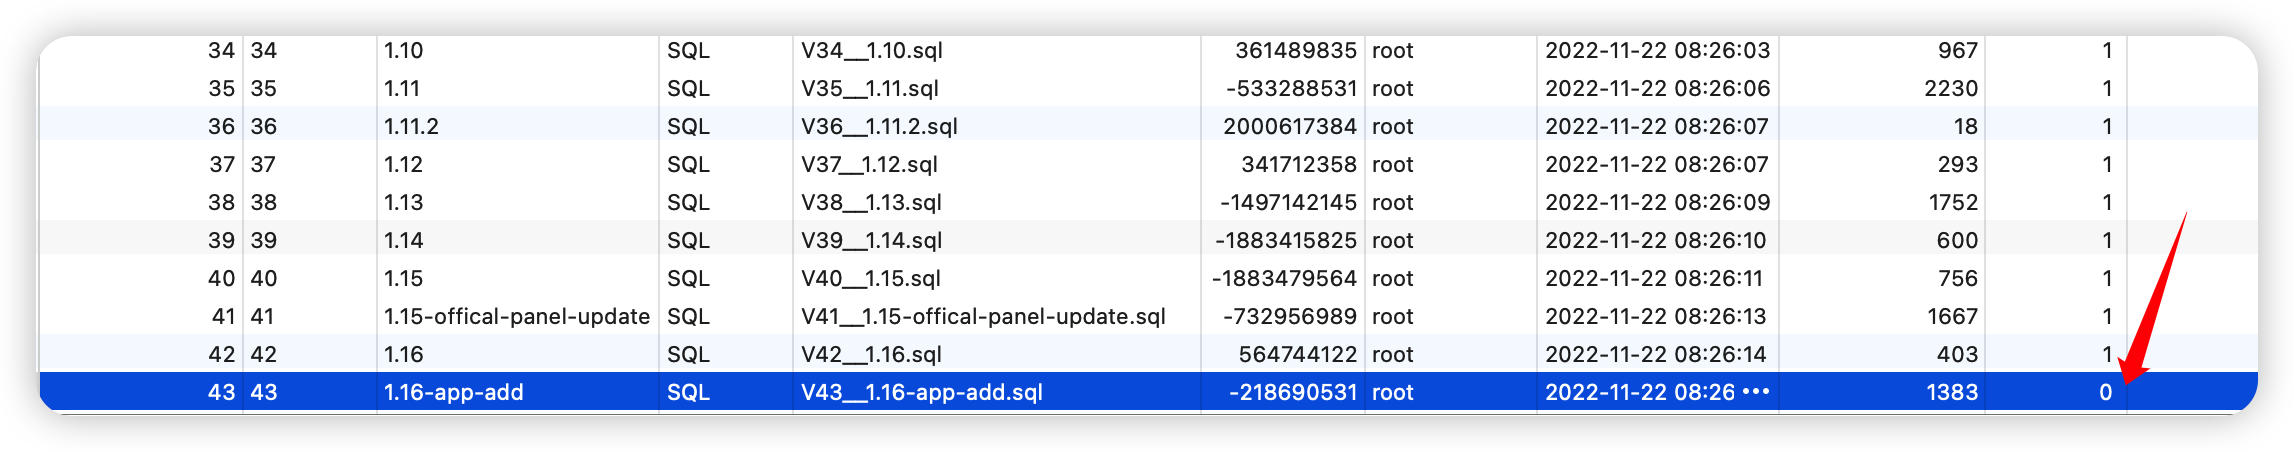
Task: Select the checksum 564744122 cell
Action: [1297, 354]
